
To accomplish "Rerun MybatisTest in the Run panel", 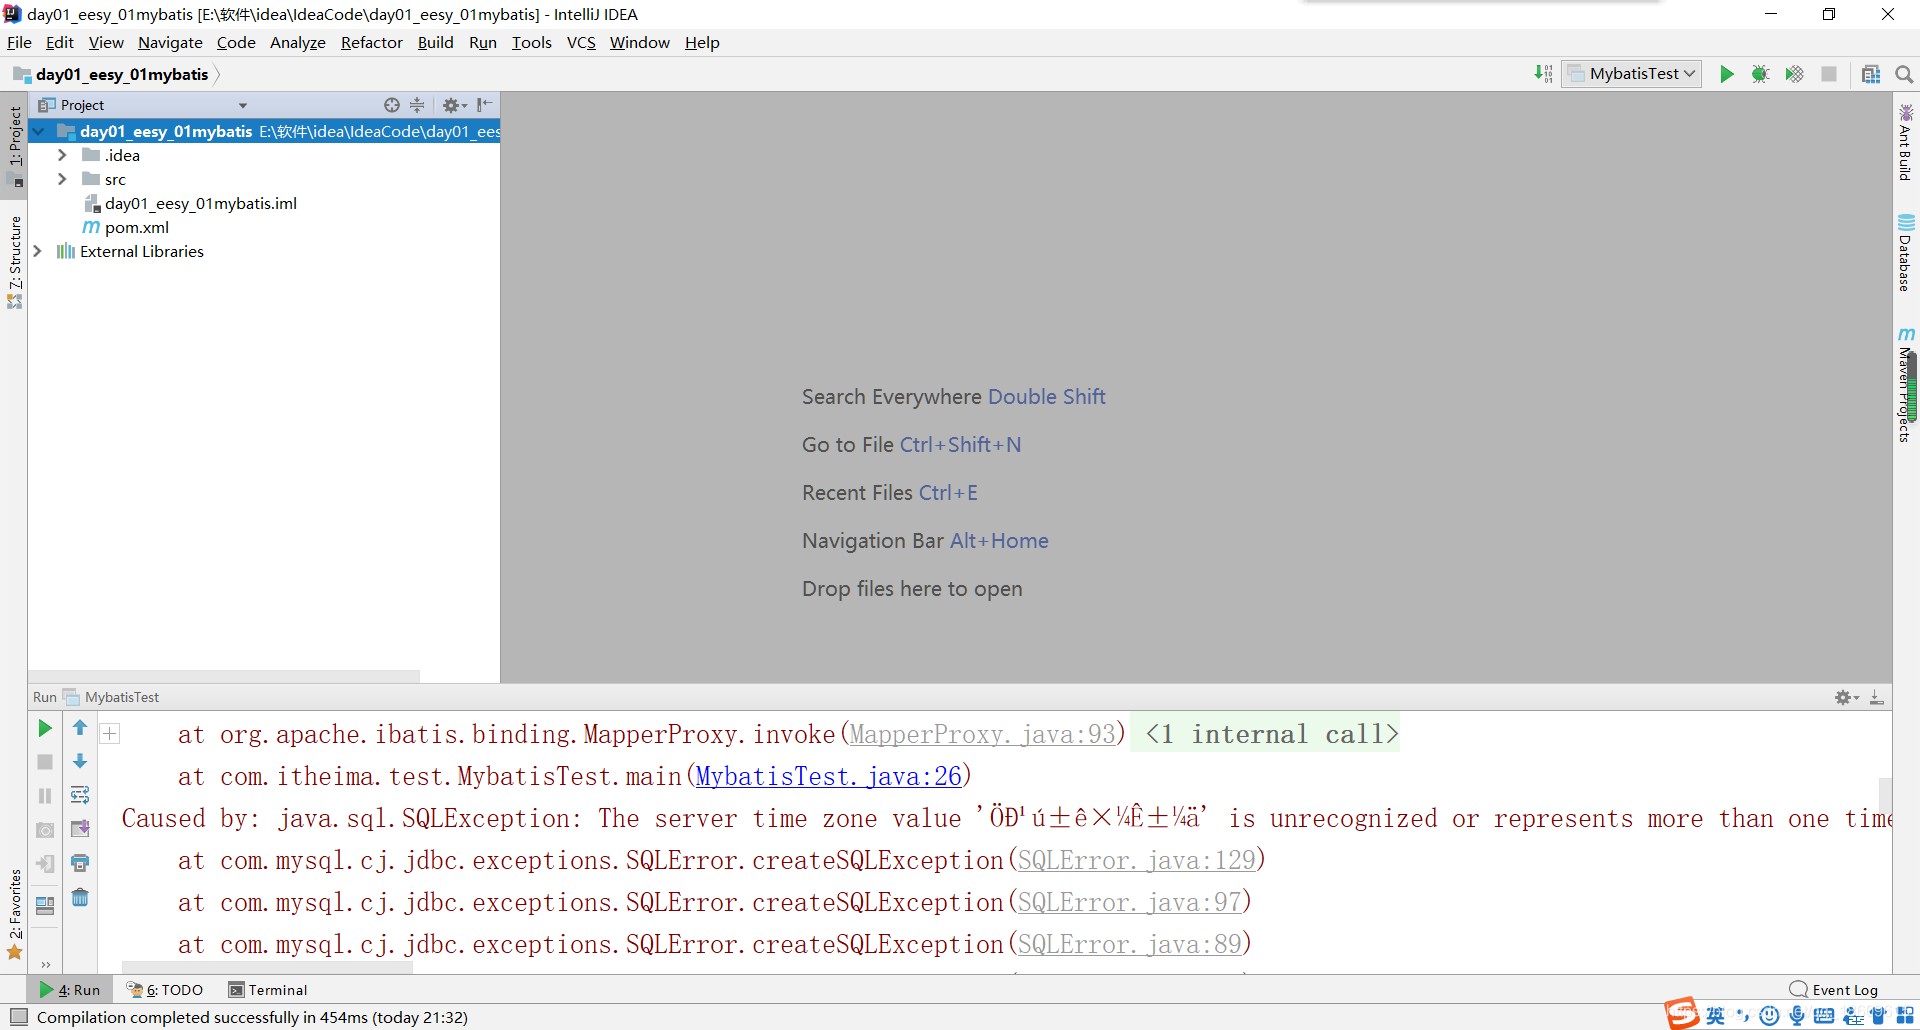I will tap(45, 728).
